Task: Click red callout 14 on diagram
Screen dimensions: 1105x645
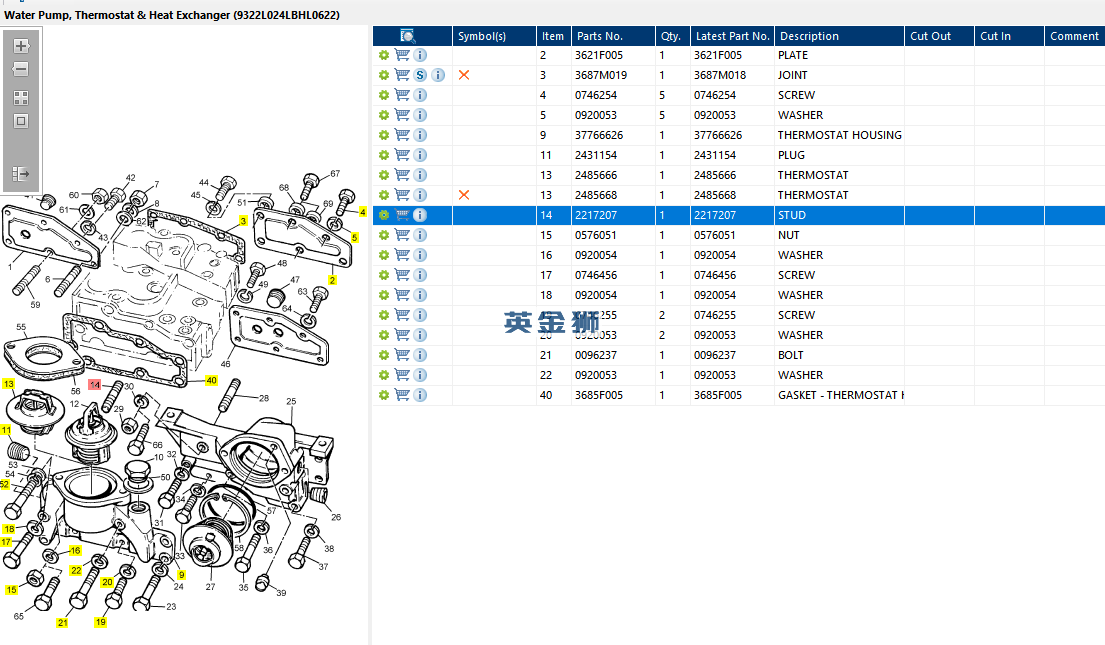Action: click(x=95, y=384)
